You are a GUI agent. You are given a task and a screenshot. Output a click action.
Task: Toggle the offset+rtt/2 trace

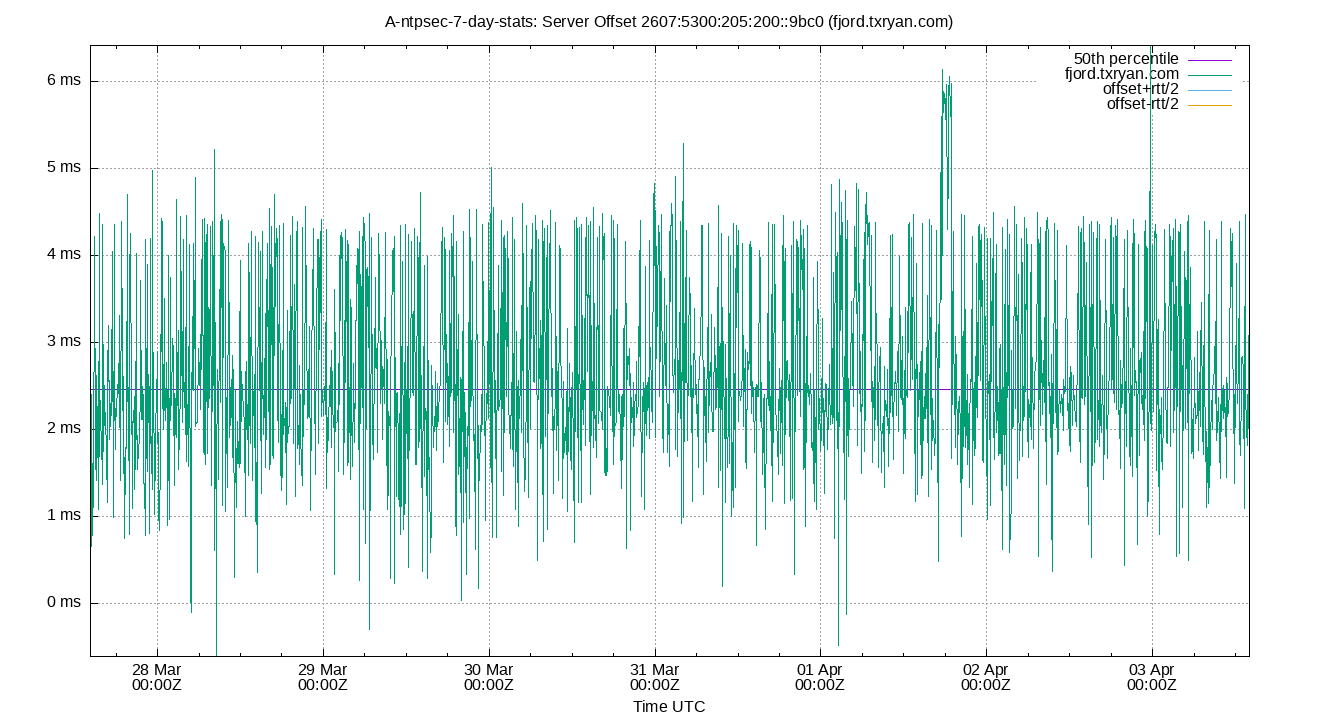pyautogui.click(x=1143, y=86)
